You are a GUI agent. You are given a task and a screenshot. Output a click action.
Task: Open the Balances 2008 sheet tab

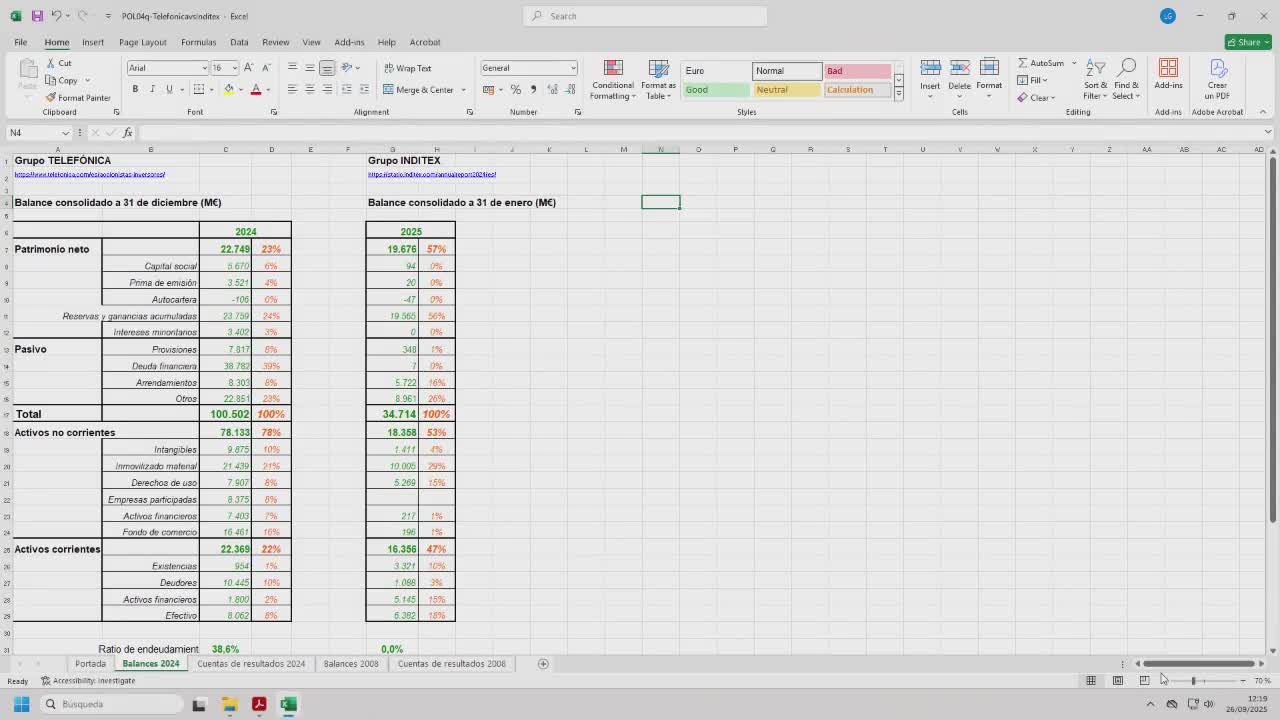pos(351,663)
